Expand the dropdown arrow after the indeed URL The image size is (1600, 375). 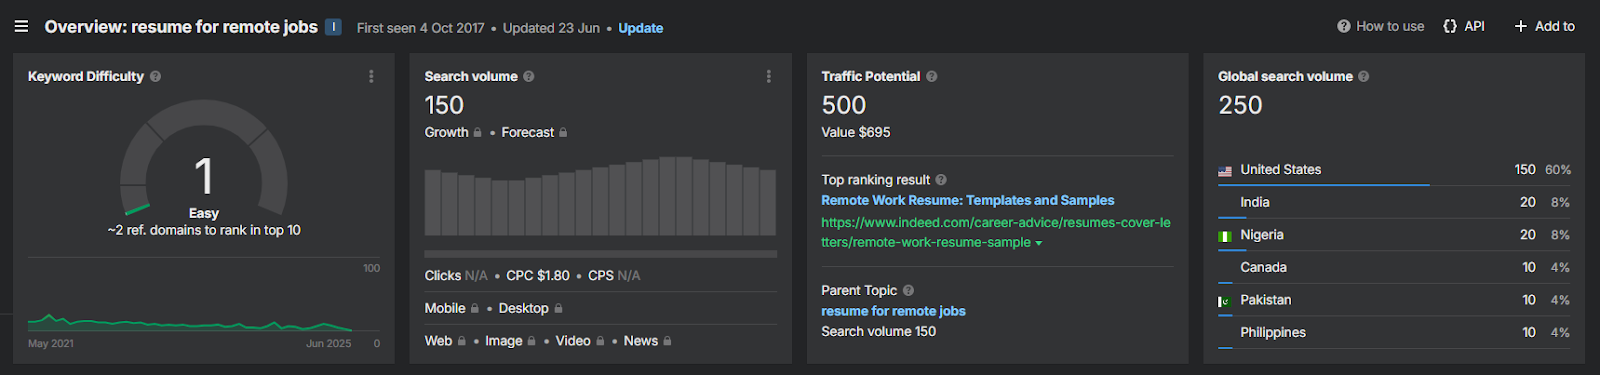1038,243
